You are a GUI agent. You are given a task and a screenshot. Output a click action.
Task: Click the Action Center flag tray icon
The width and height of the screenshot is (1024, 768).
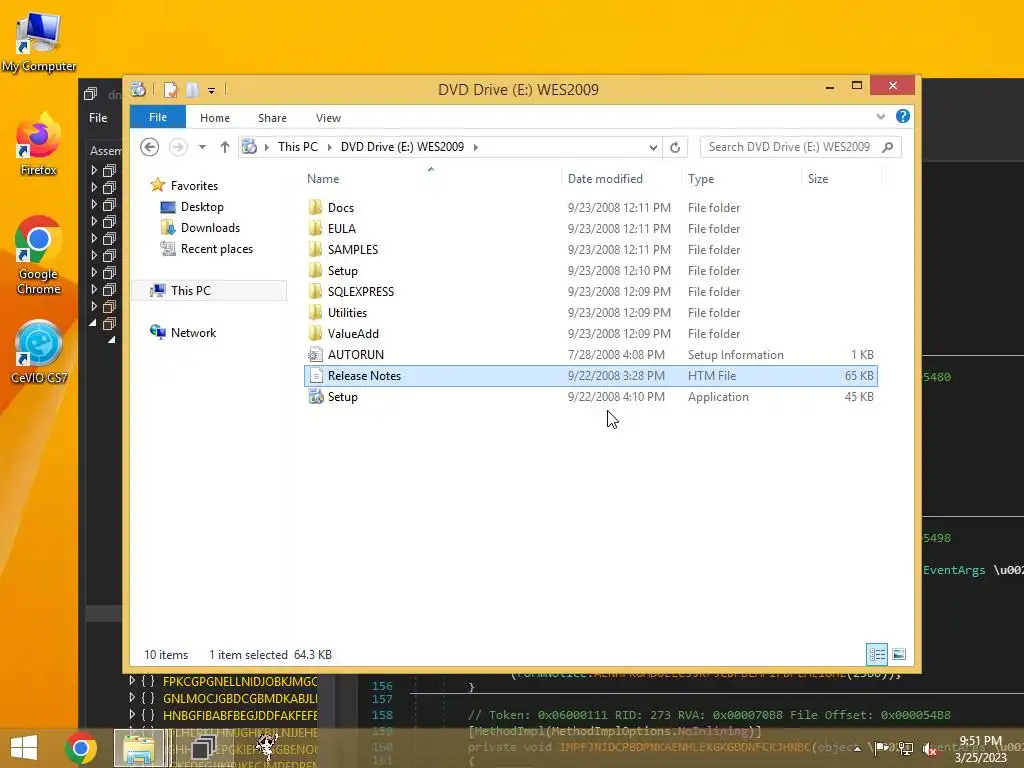[882, 748]
